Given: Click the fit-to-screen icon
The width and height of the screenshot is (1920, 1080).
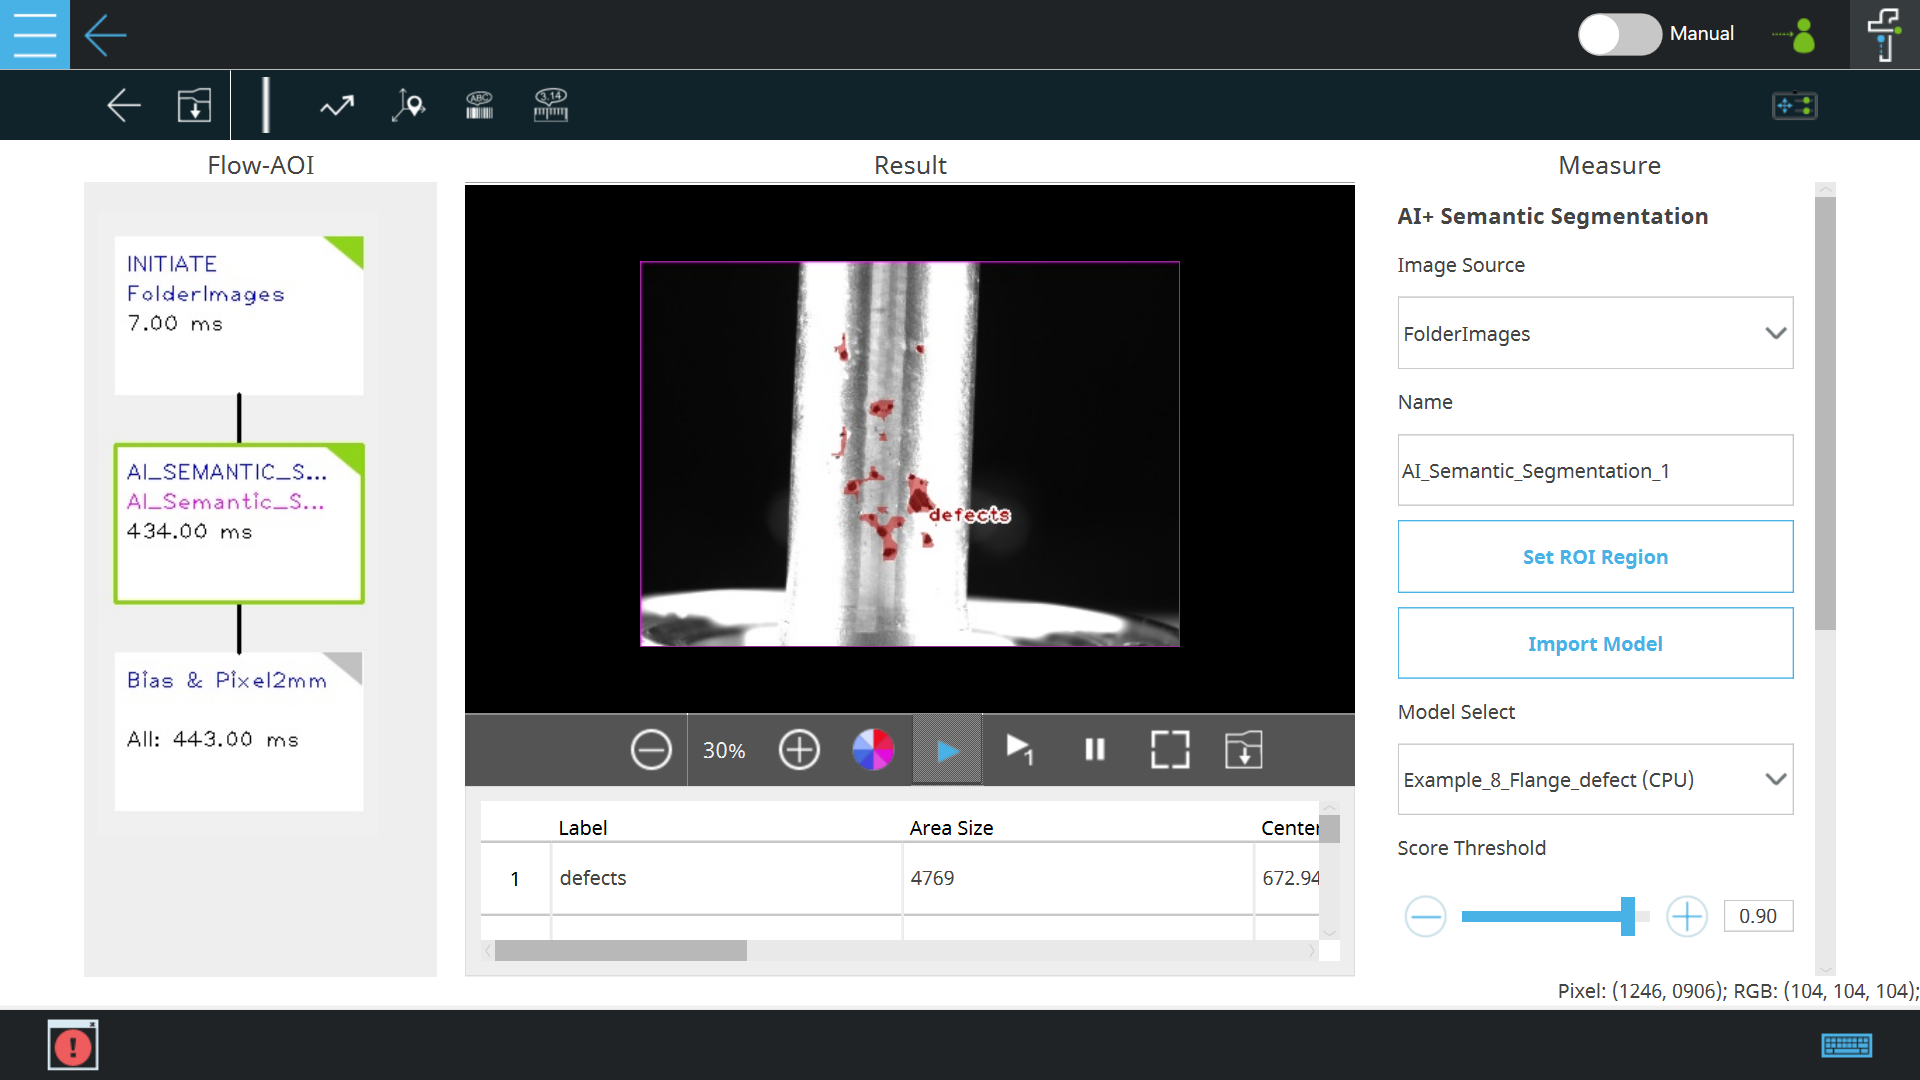Looking at the screenshot, I should (x=1170, y=749).
